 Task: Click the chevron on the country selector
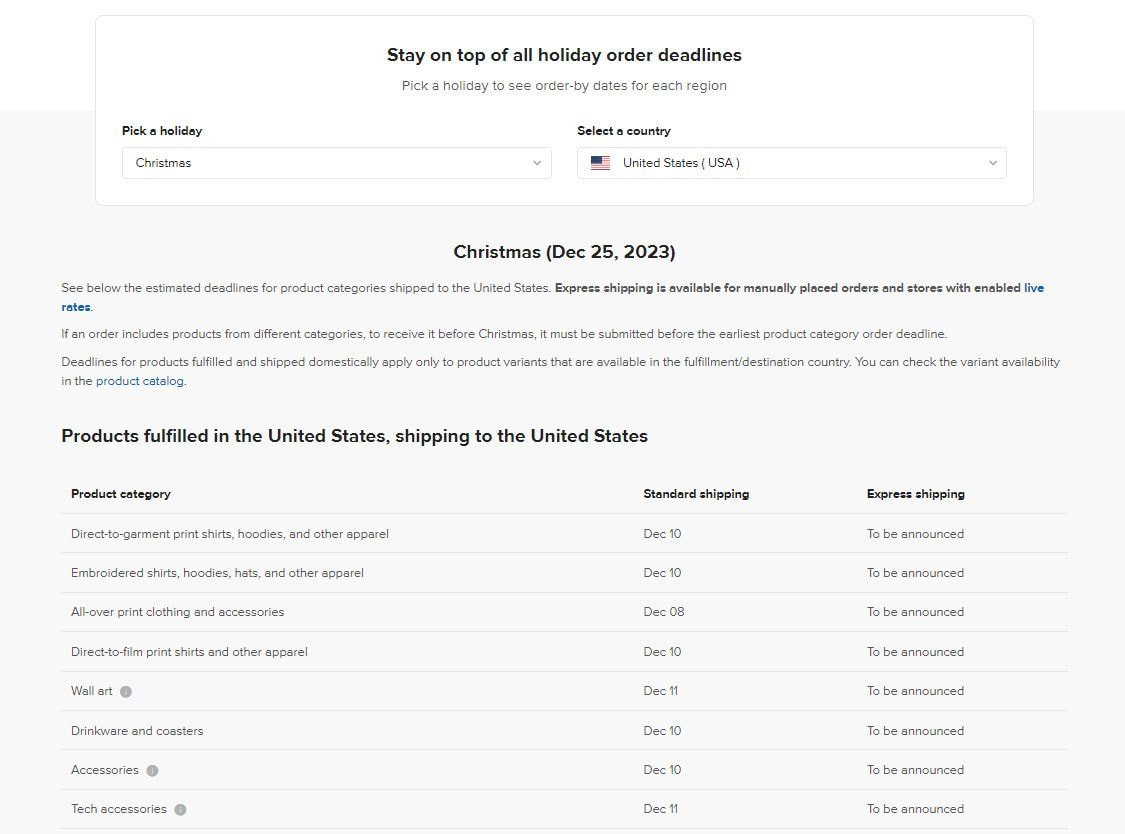pos(992,163)
